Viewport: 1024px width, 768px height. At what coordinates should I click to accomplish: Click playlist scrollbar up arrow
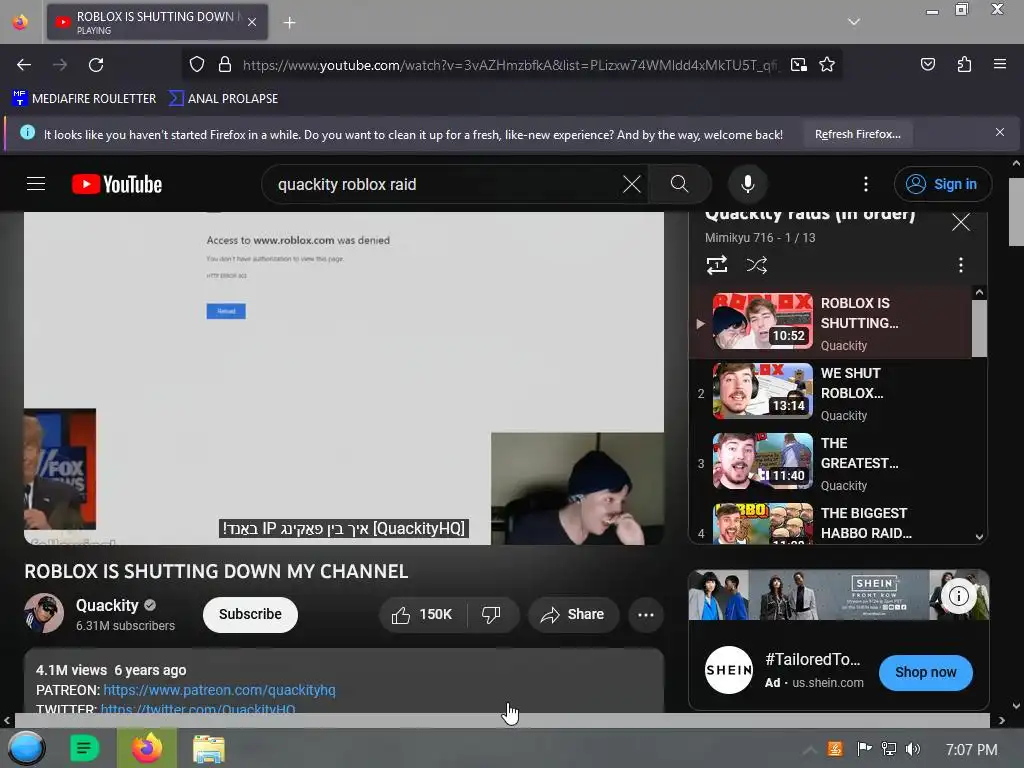pyautogui.click(x=979, y=293)
